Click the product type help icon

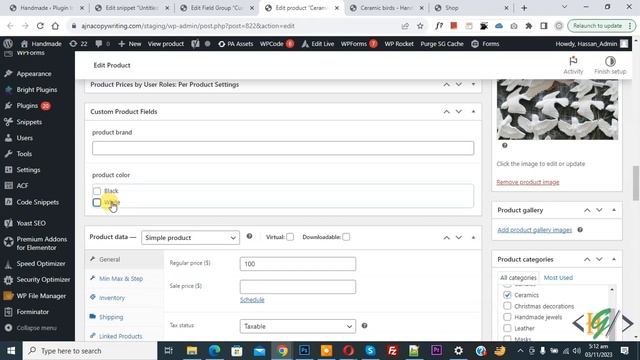(x=249, y=236)
